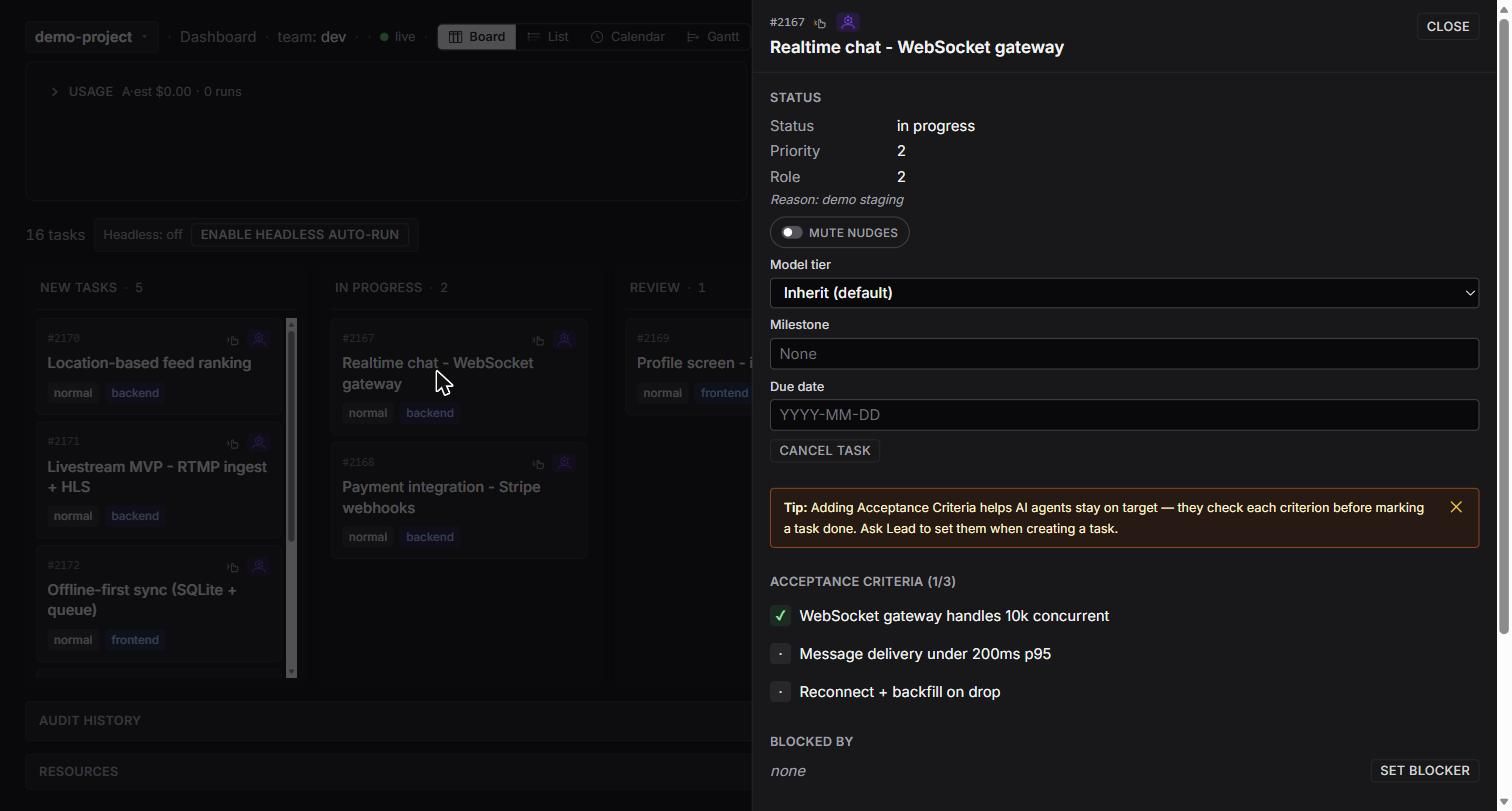This screenshot has width=1512, height=811.
Task: Click copy icon on Location-based feed ranking card
Action: pyautogui.click(x=232, y=340)
